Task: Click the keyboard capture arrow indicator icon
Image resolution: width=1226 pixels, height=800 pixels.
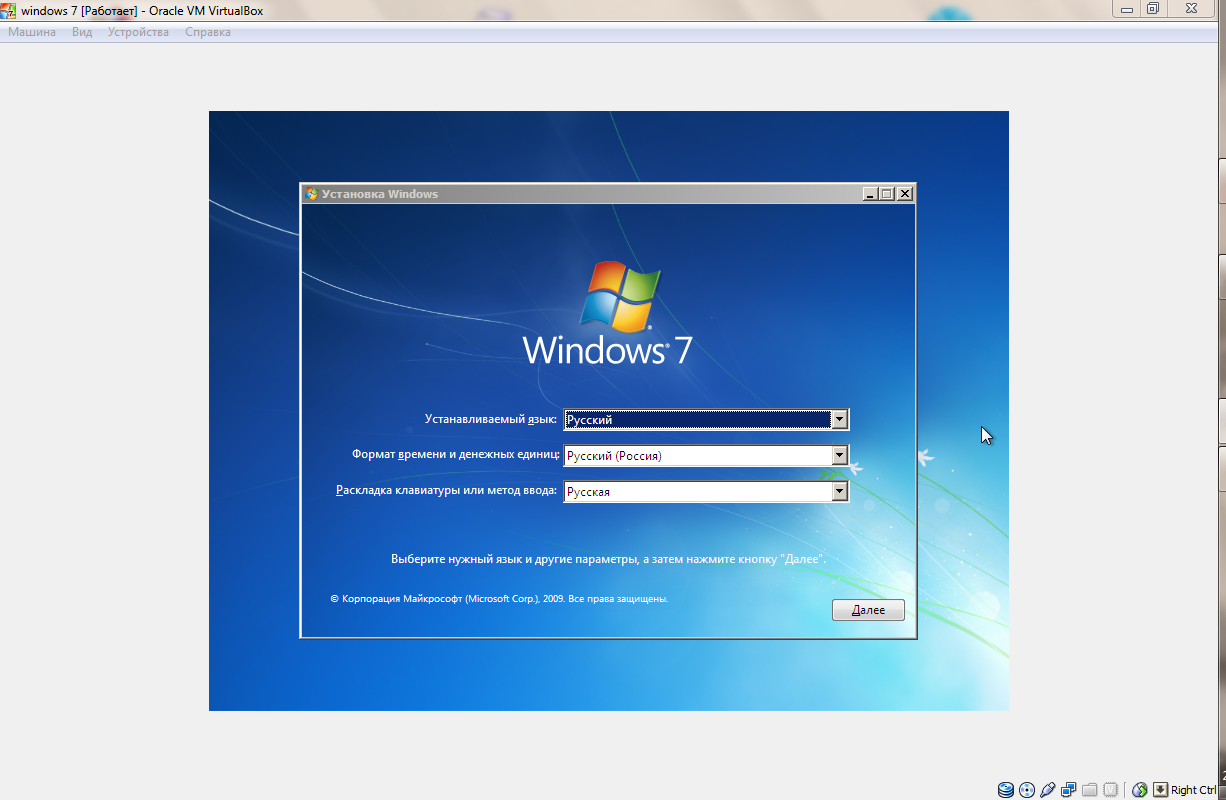Action: click(x=1160, y=790)
